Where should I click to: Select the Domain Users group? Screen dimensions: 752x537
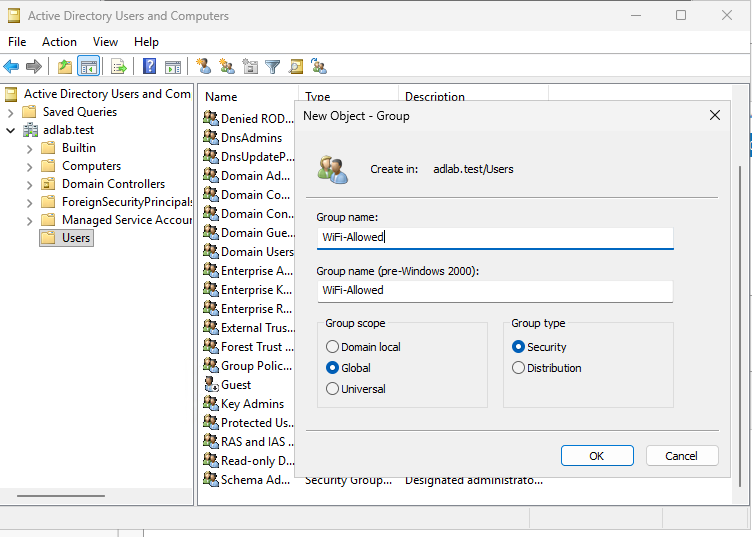coord(248,251)
